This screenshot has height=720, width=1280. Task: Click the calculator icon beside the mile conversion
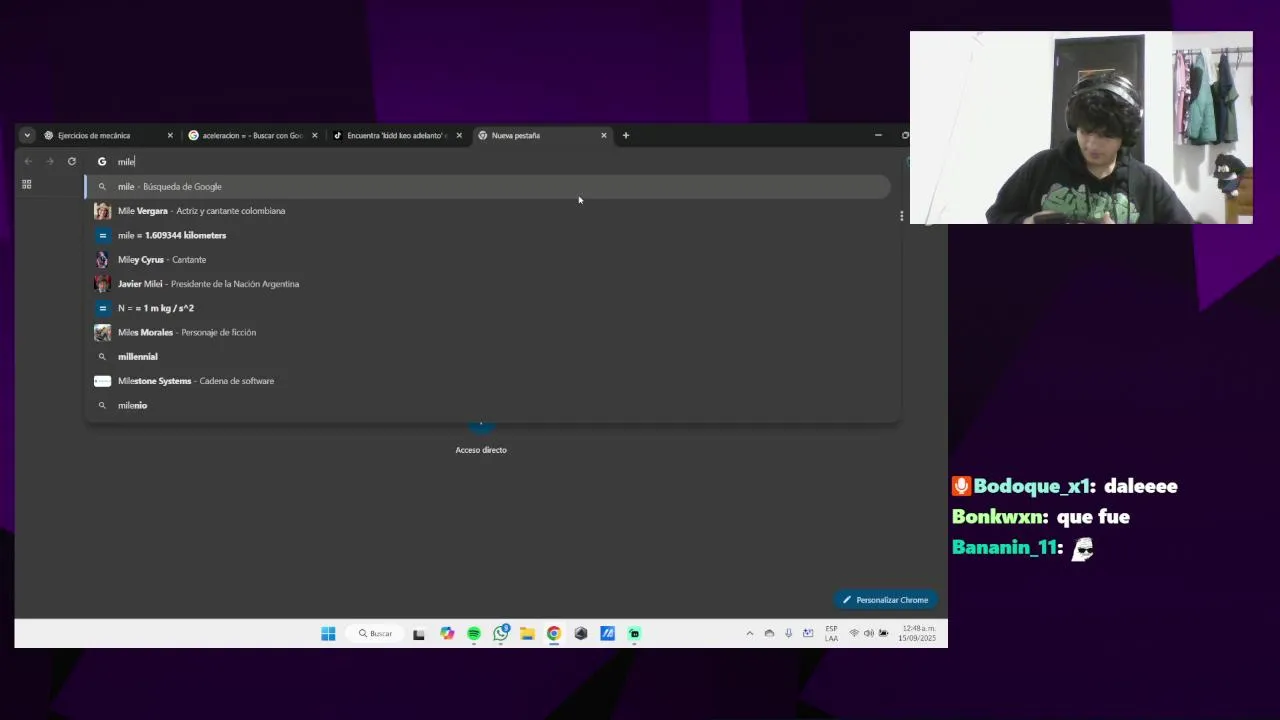point(102,235)
